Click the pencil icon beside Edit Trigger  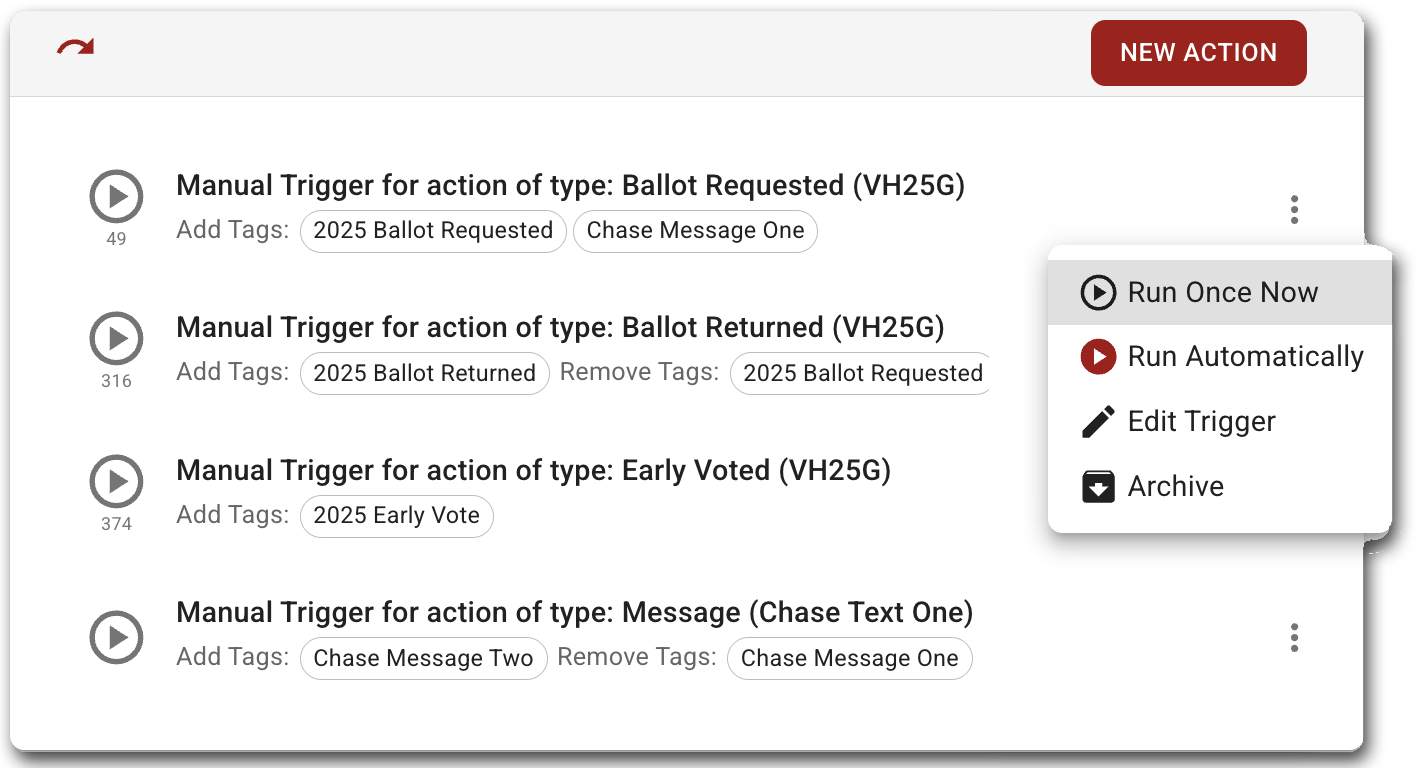tap(1098, 421)
